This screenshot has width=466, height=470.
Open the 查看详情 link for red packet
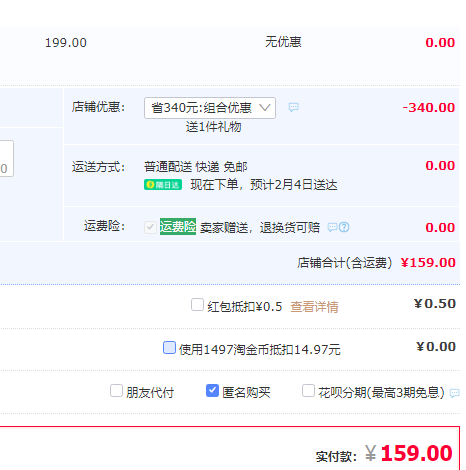tap(314, 307)
